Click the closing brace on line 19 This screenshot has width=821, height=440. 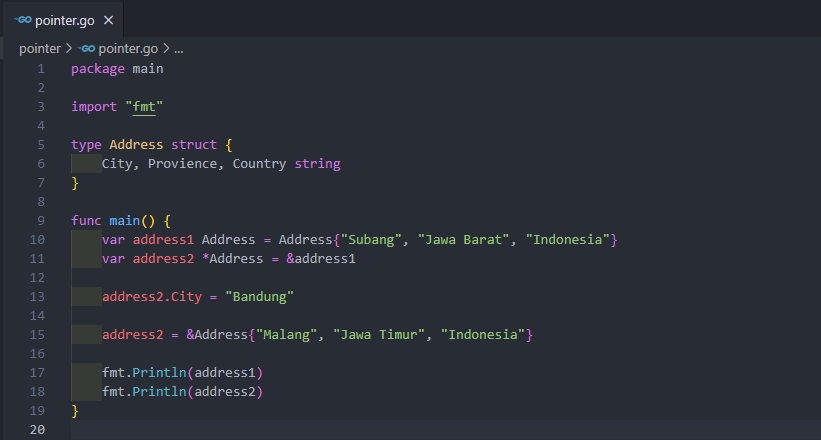pos(75,411)
